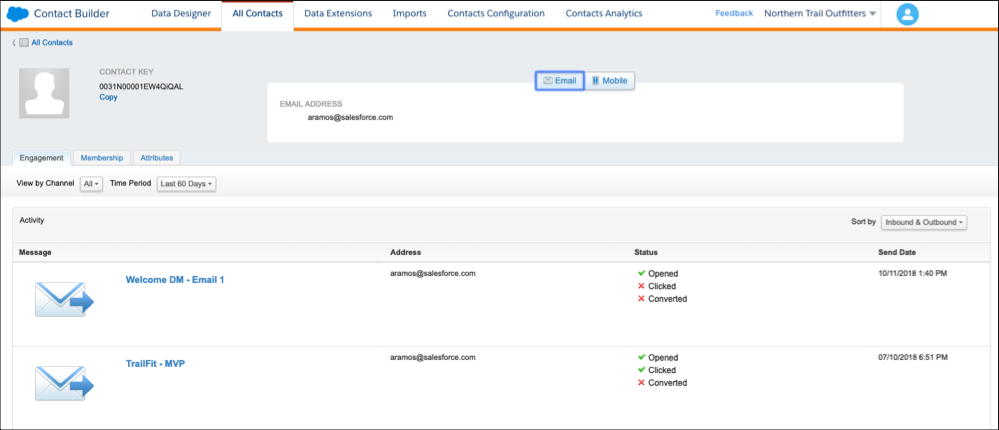Click the email address in the Email Address panel

tap(350, 117)
